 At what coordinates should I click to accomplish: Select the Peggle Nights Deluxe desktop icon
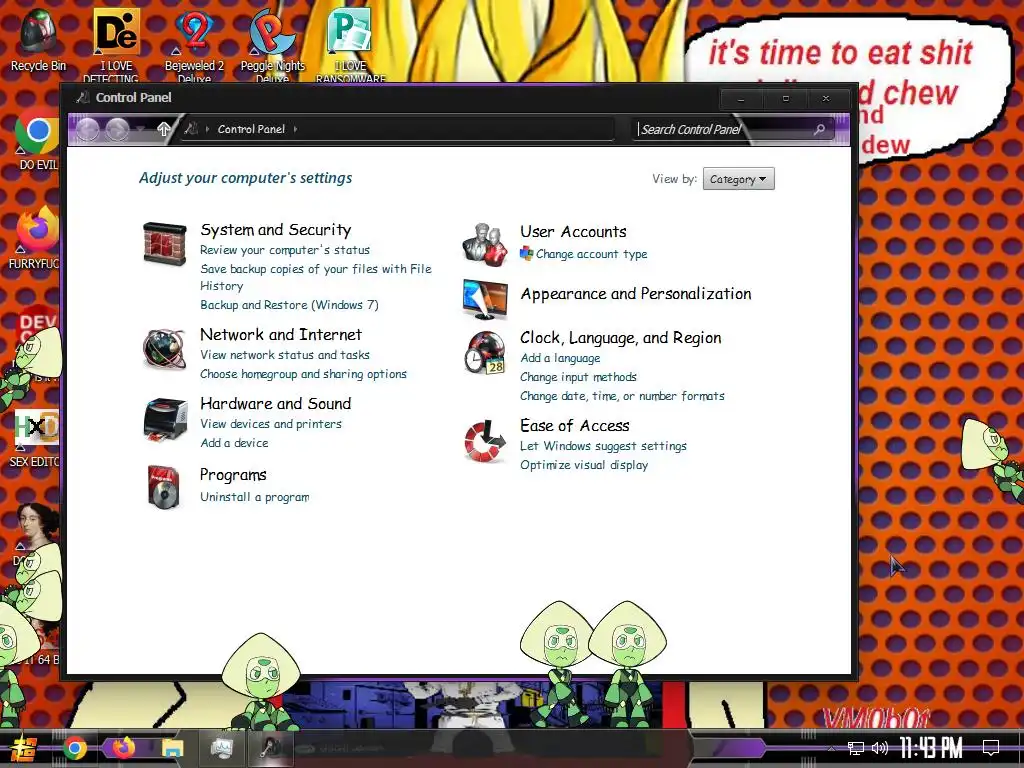[x=272, y=44]
